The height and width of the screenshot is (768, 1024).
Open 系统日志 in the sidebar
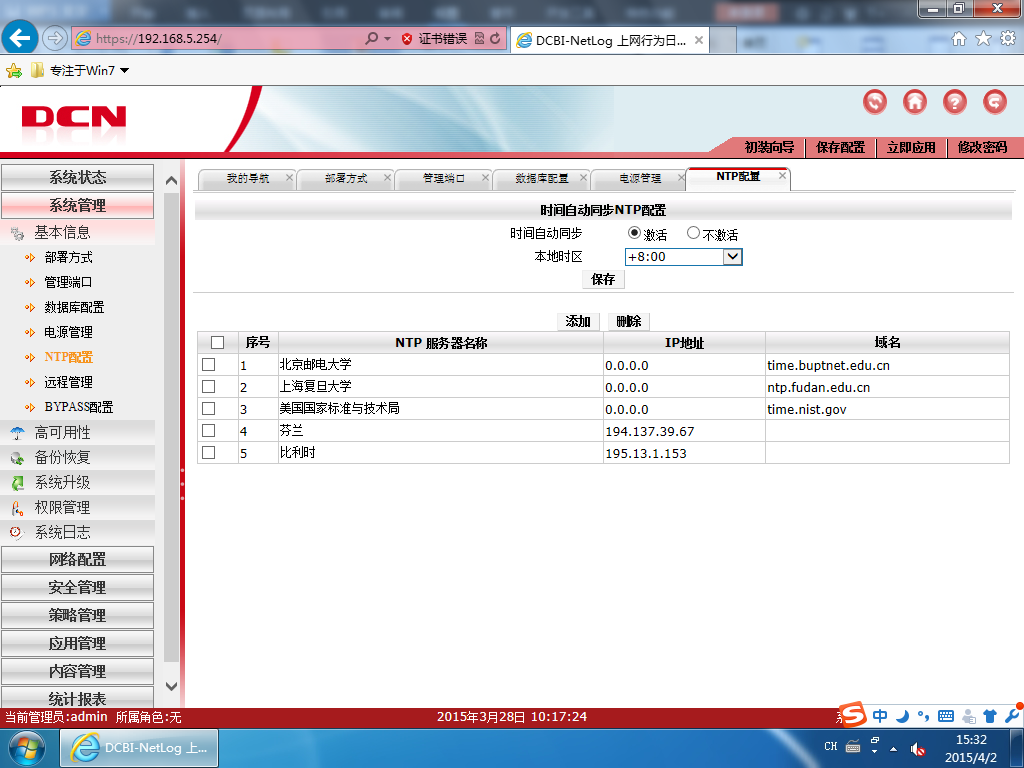click(77, 532)
